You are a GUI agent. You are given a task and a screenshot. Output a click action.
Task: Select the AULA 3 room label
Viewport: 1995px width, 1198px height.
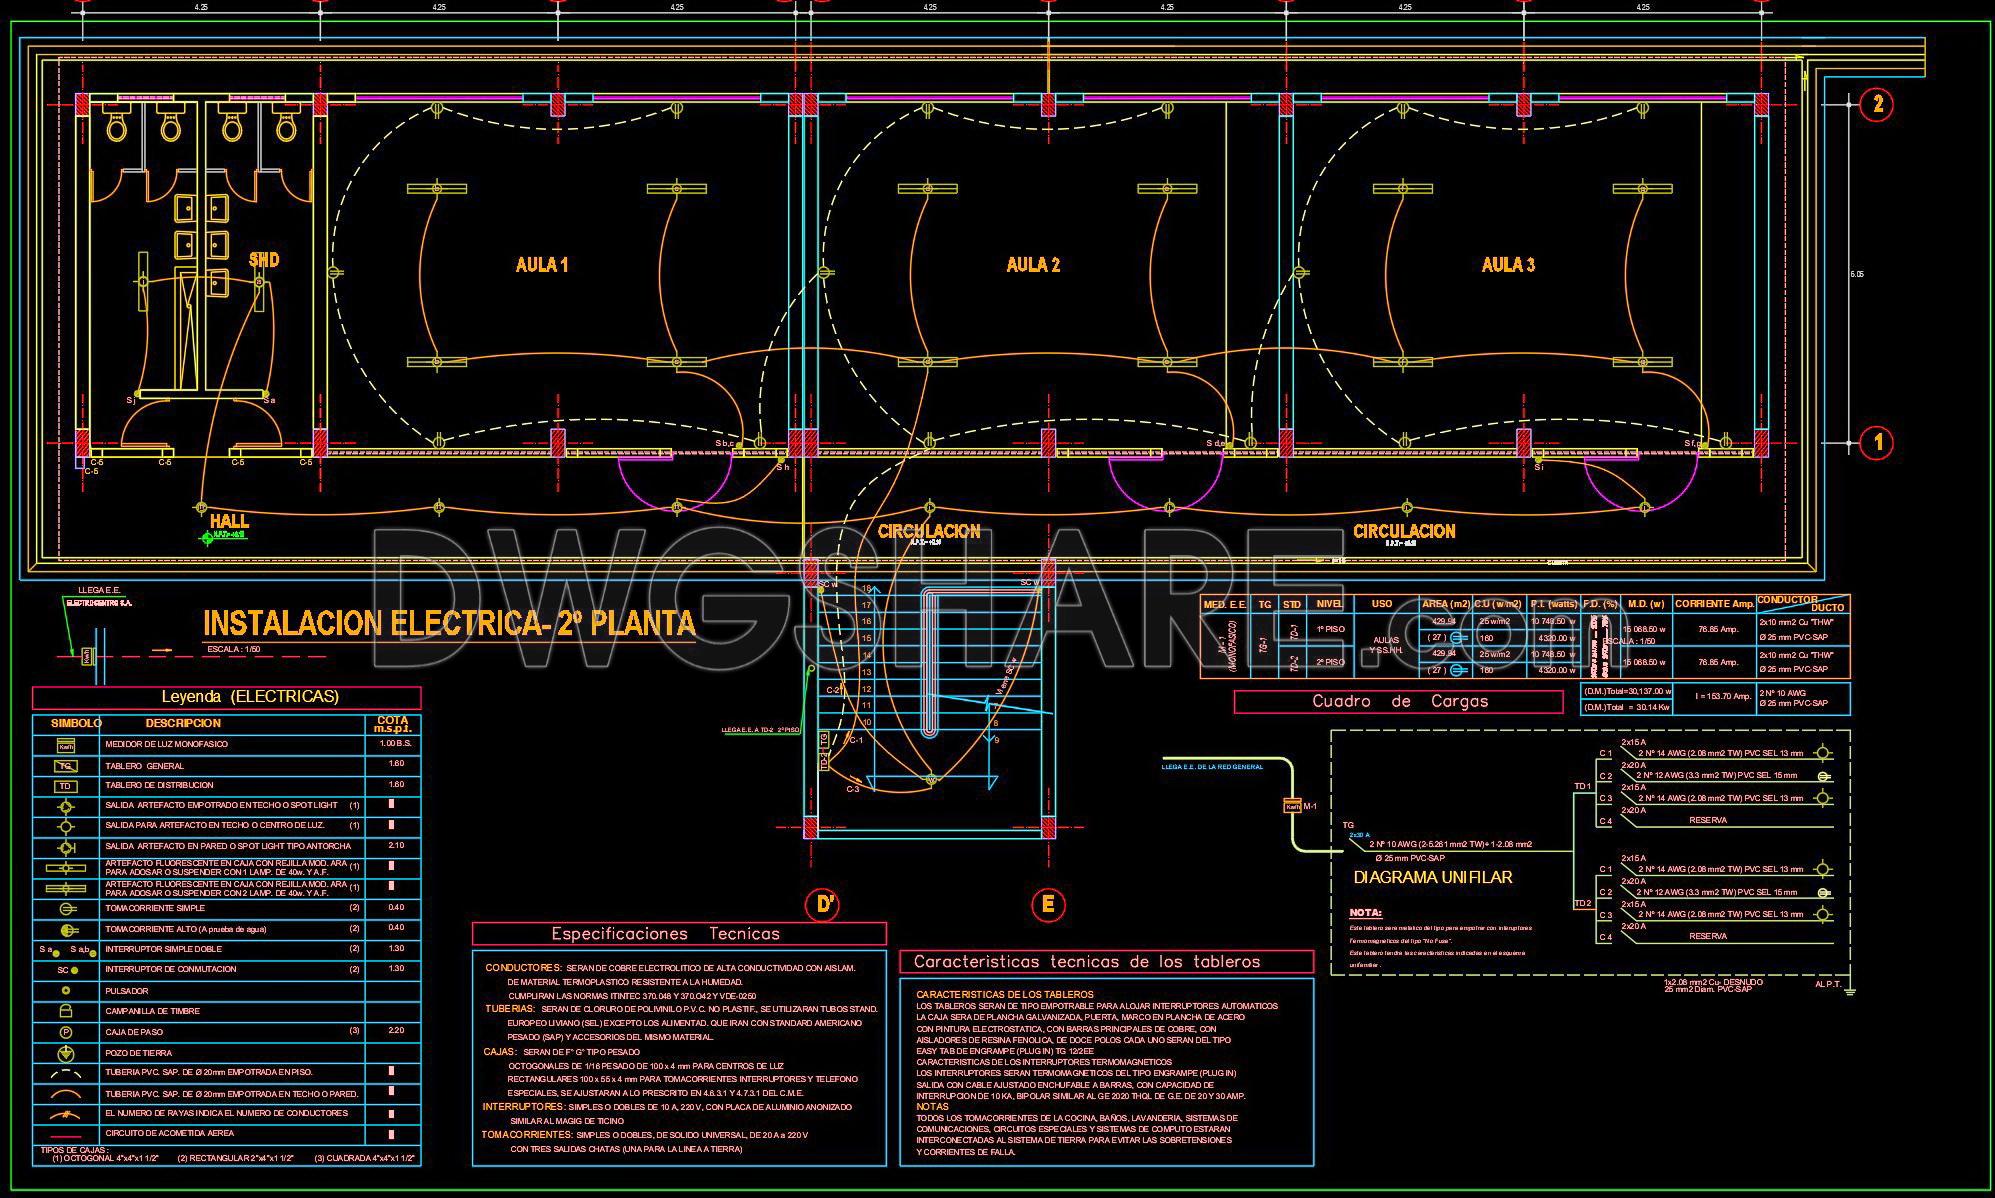[1508, 265]
